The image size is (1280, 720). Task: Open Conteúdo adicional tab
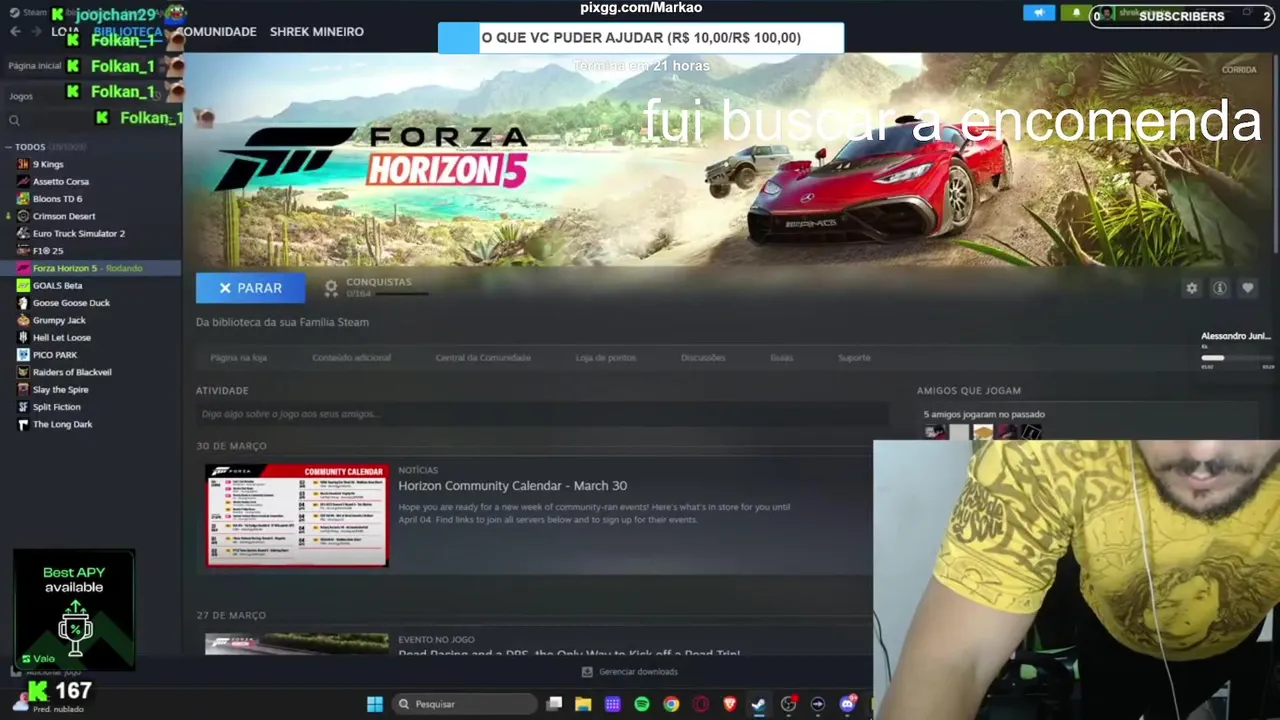click(x=351, y=357)
